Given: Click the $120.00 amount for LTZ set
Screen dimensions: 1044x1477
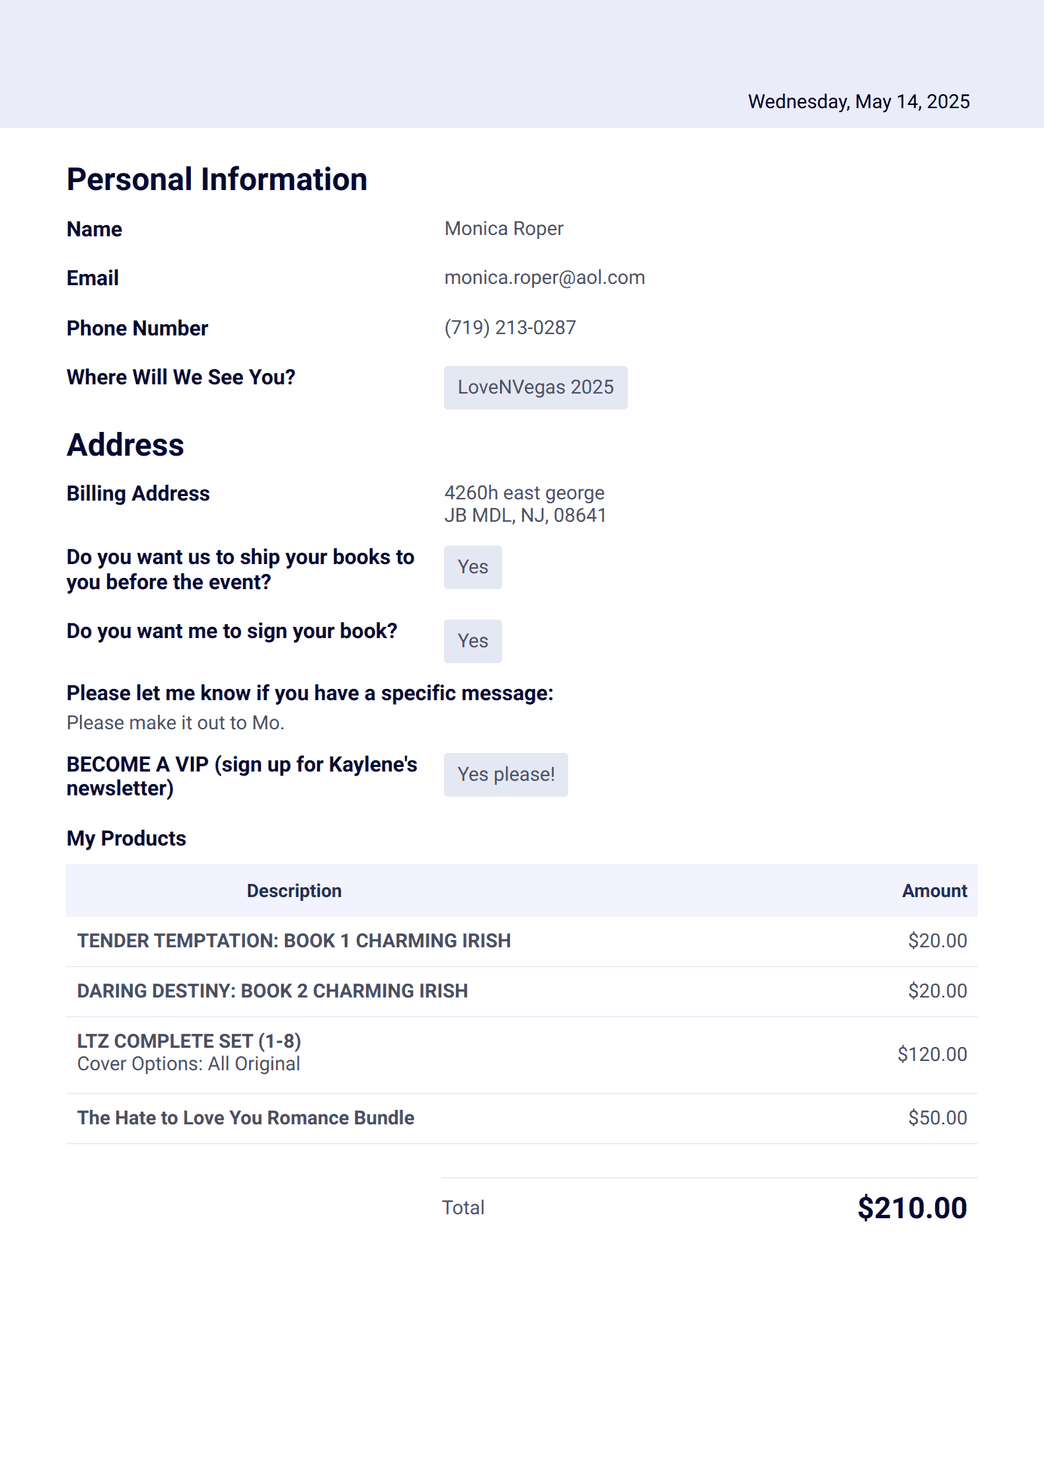Looking at the screenshot, I should point(932,1054).
